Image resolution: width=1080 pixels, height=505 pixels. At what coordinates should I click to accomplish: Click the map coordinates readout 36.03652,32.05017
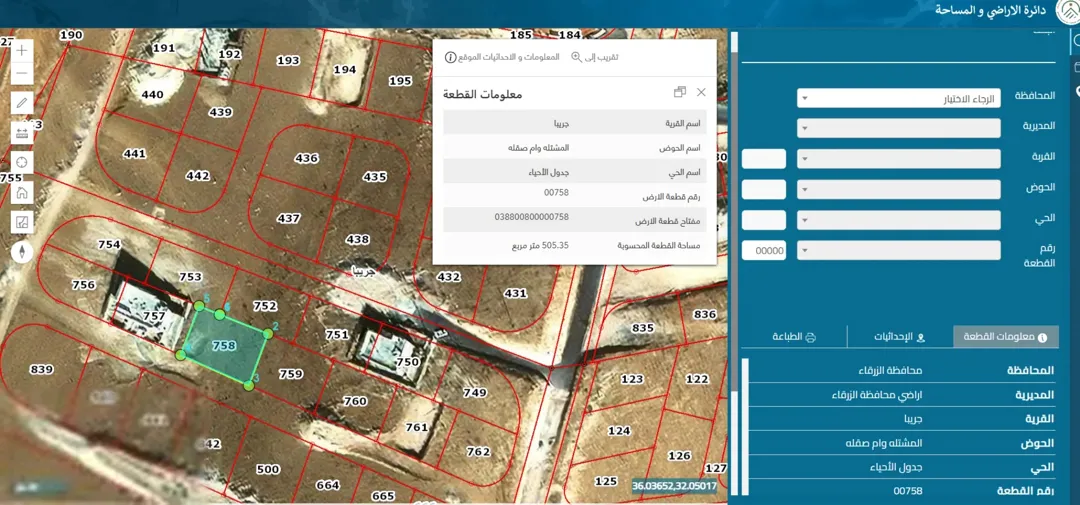click(x=675, y=486)
